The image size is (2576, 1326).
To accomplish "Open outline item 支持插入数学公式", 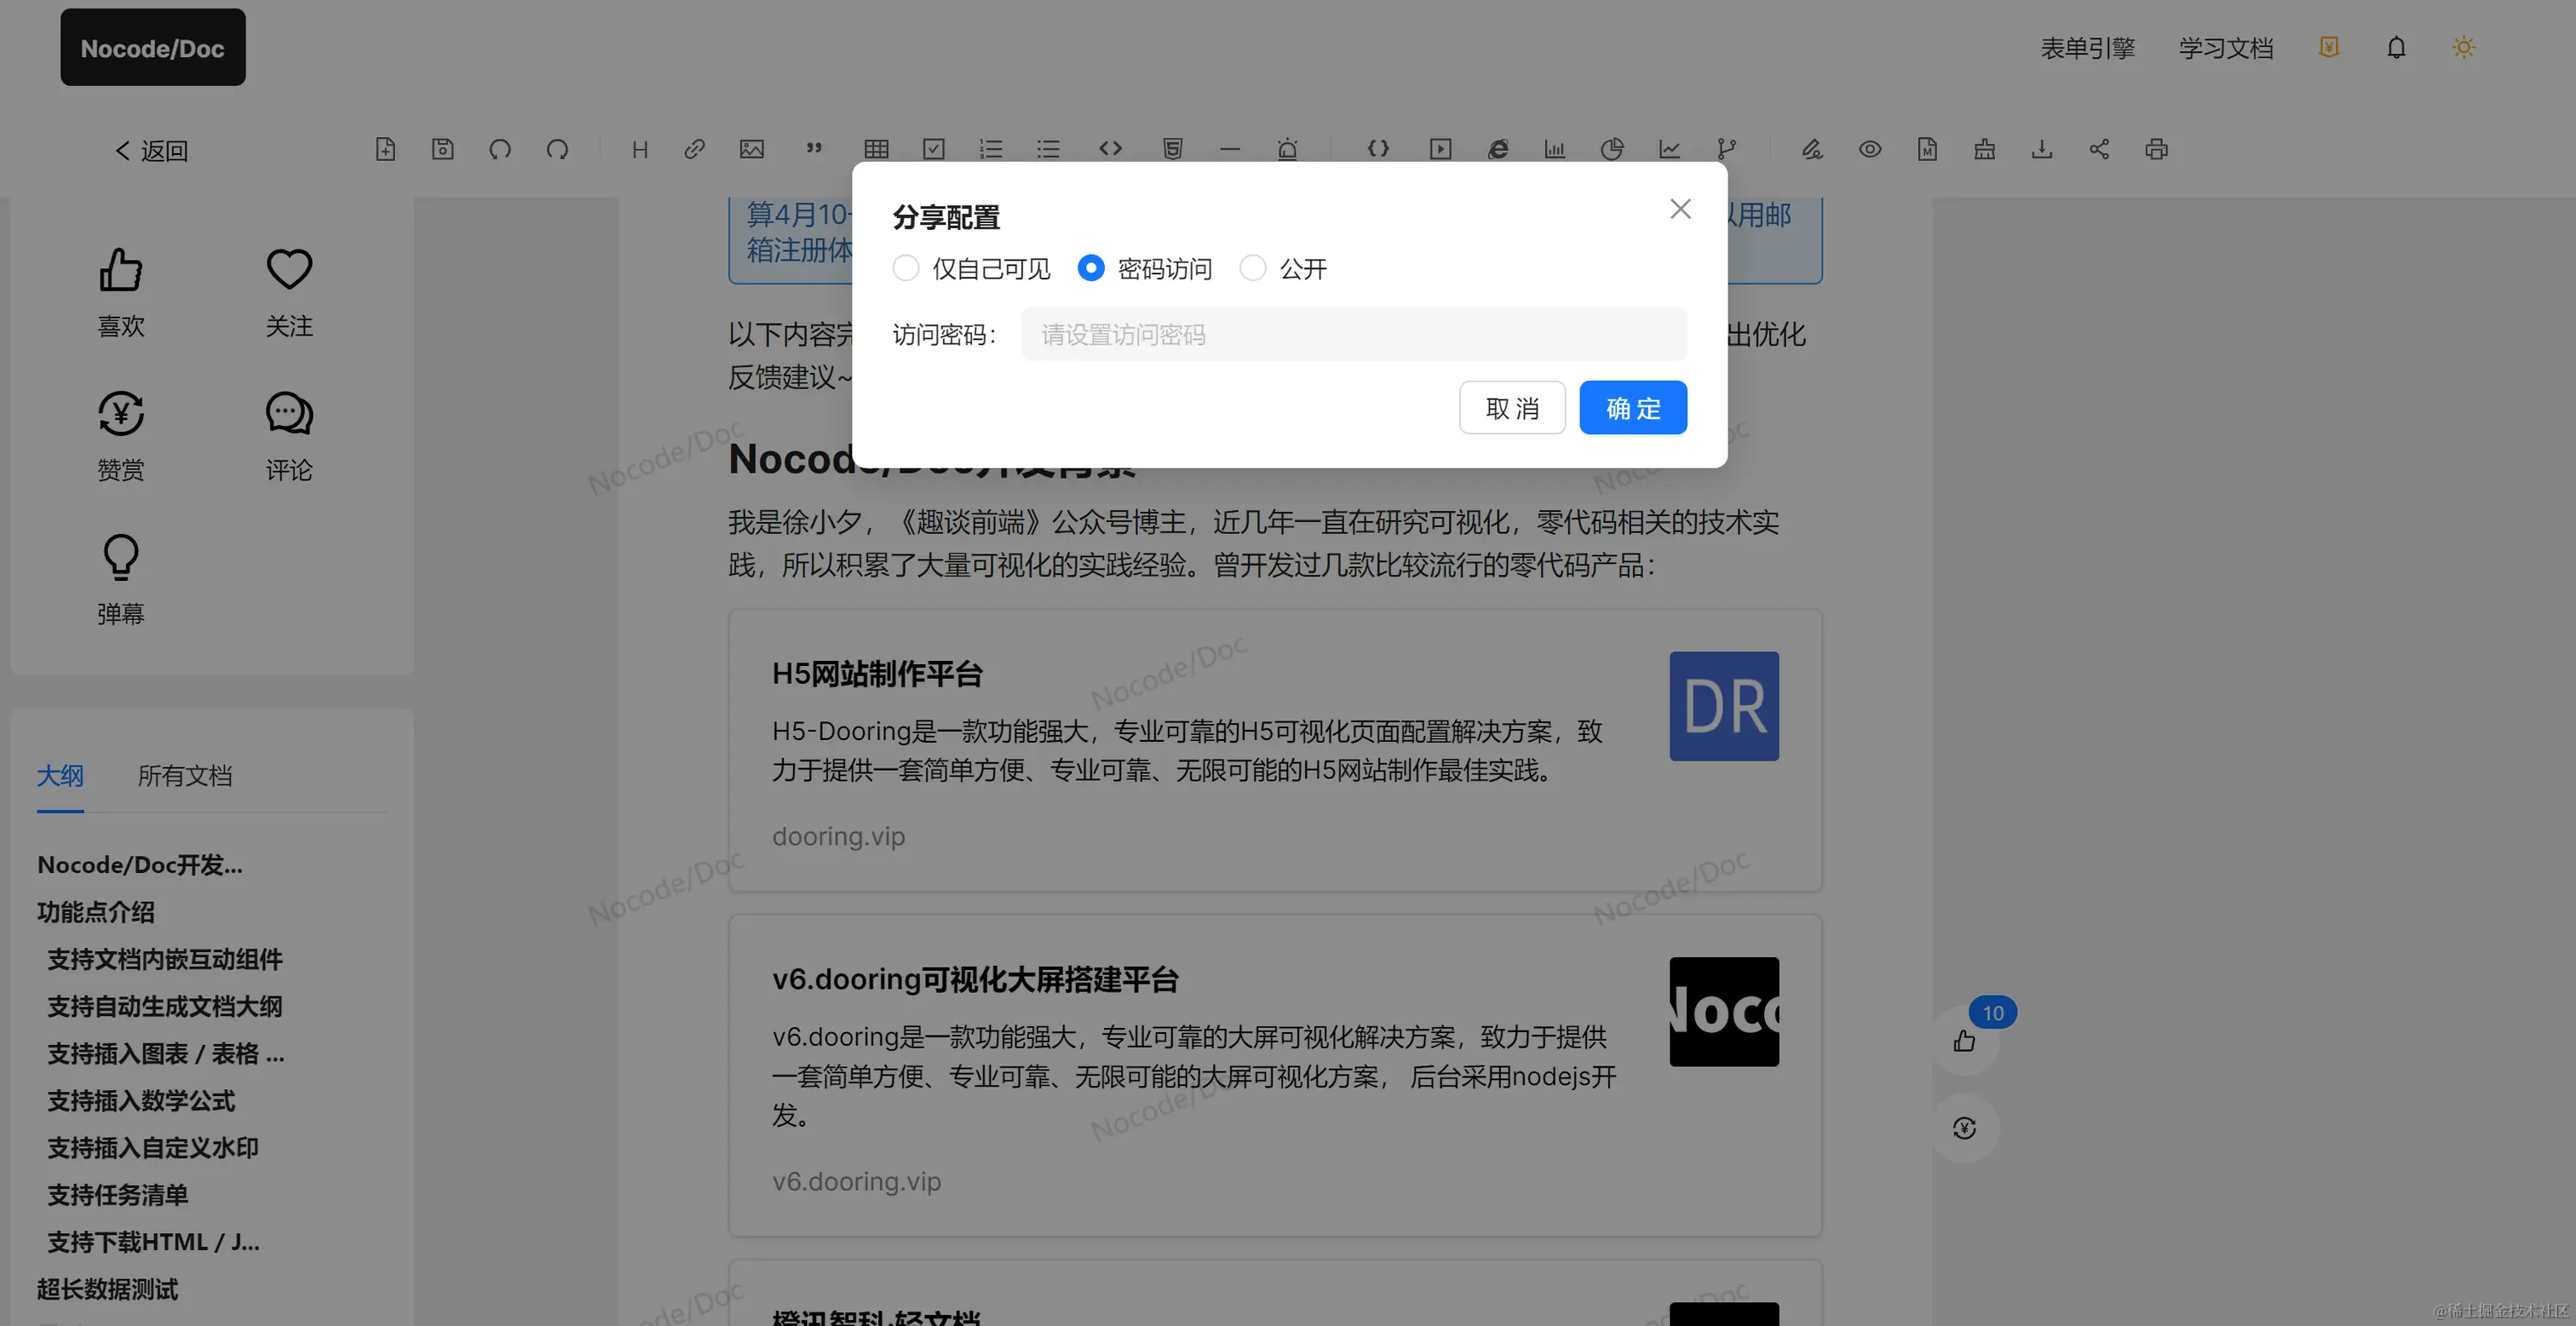I will (x=141, y=1101).
